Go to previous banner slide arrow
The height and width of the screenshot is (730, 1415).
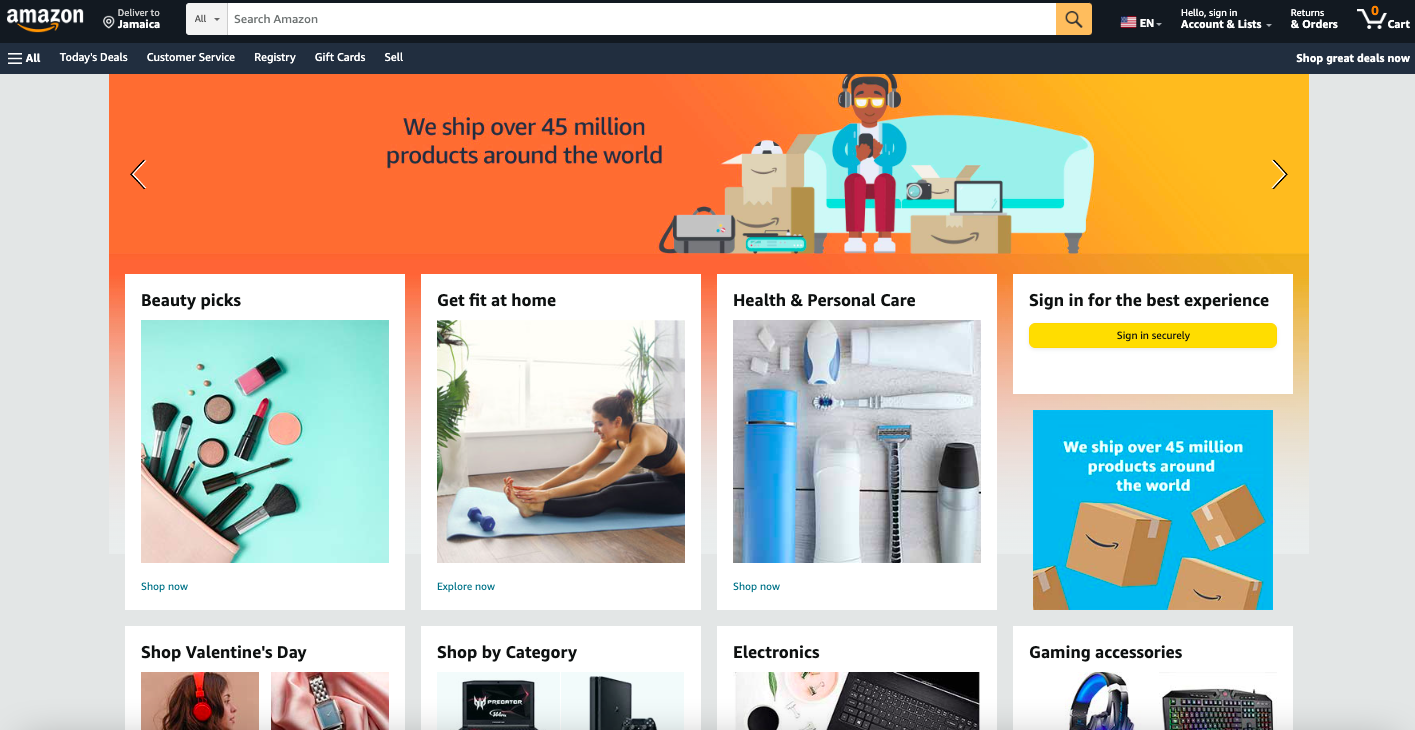point(139,174)
